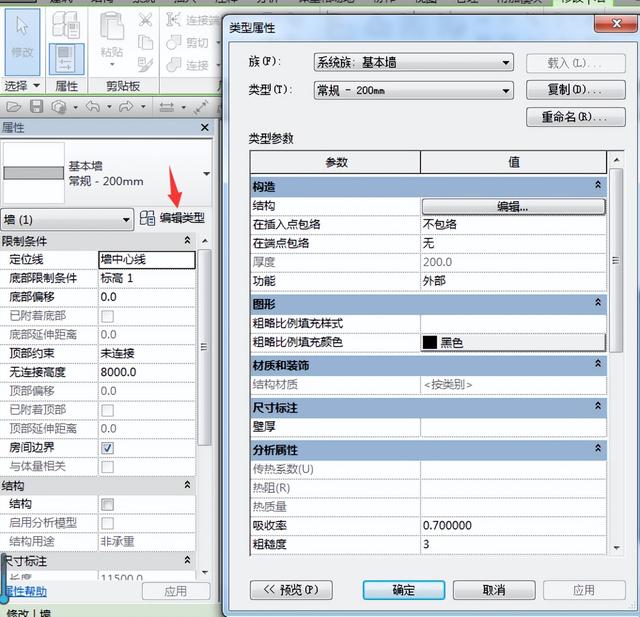Click the Save disk icon
This screenshot has width=640, height=617.
pos(36,107)
